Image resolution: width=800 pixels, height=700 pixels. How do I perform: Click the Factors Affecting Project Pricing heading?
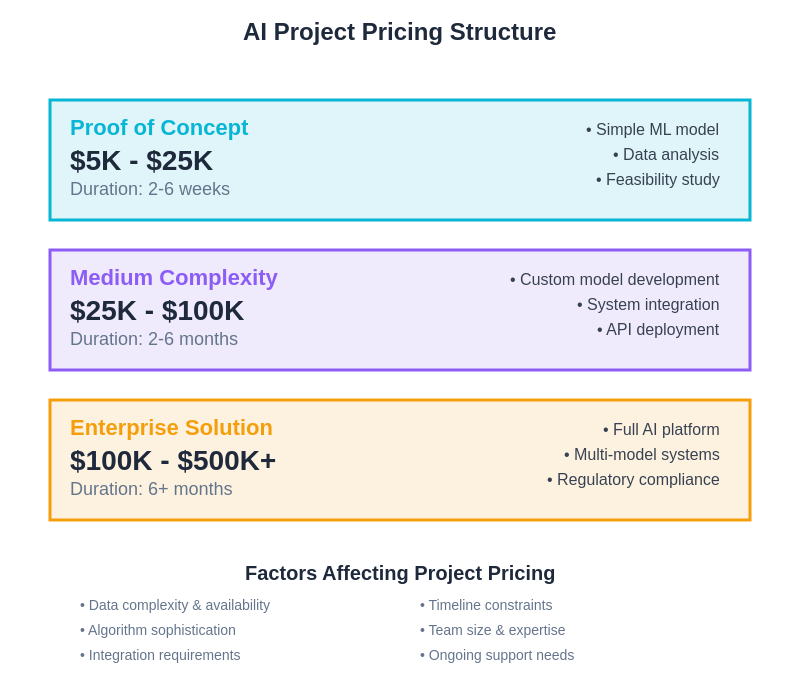tap(400, 573)
